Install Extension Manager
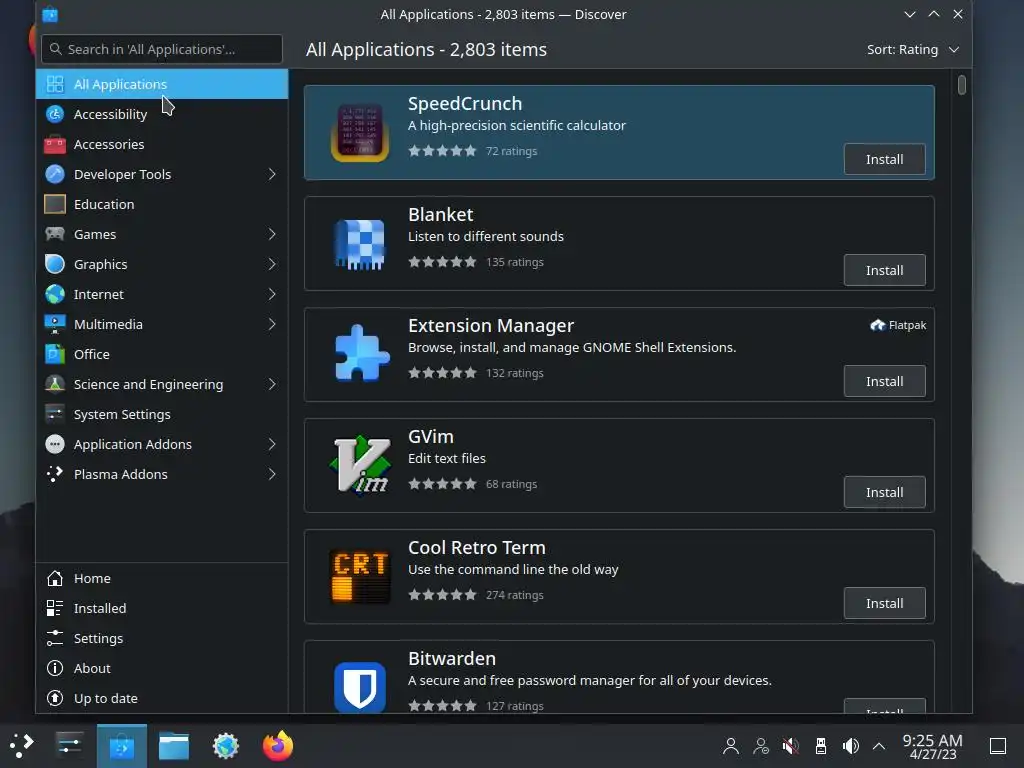The height and width of the screenshot is (768, 1024). tap(884, 381)
